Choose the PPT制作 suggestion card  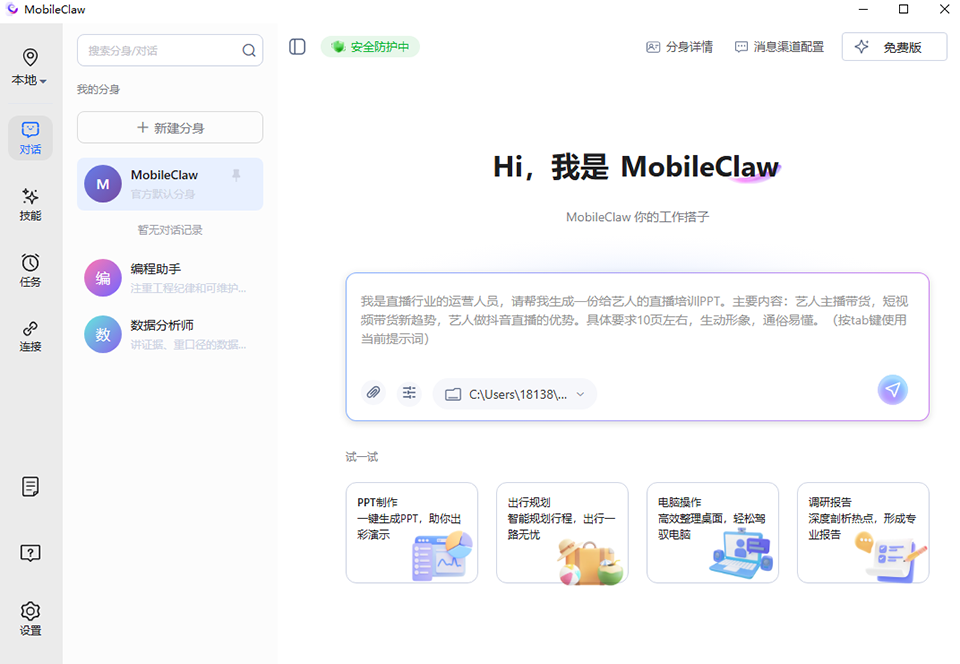pyautogui.click(x=411, y=532)
